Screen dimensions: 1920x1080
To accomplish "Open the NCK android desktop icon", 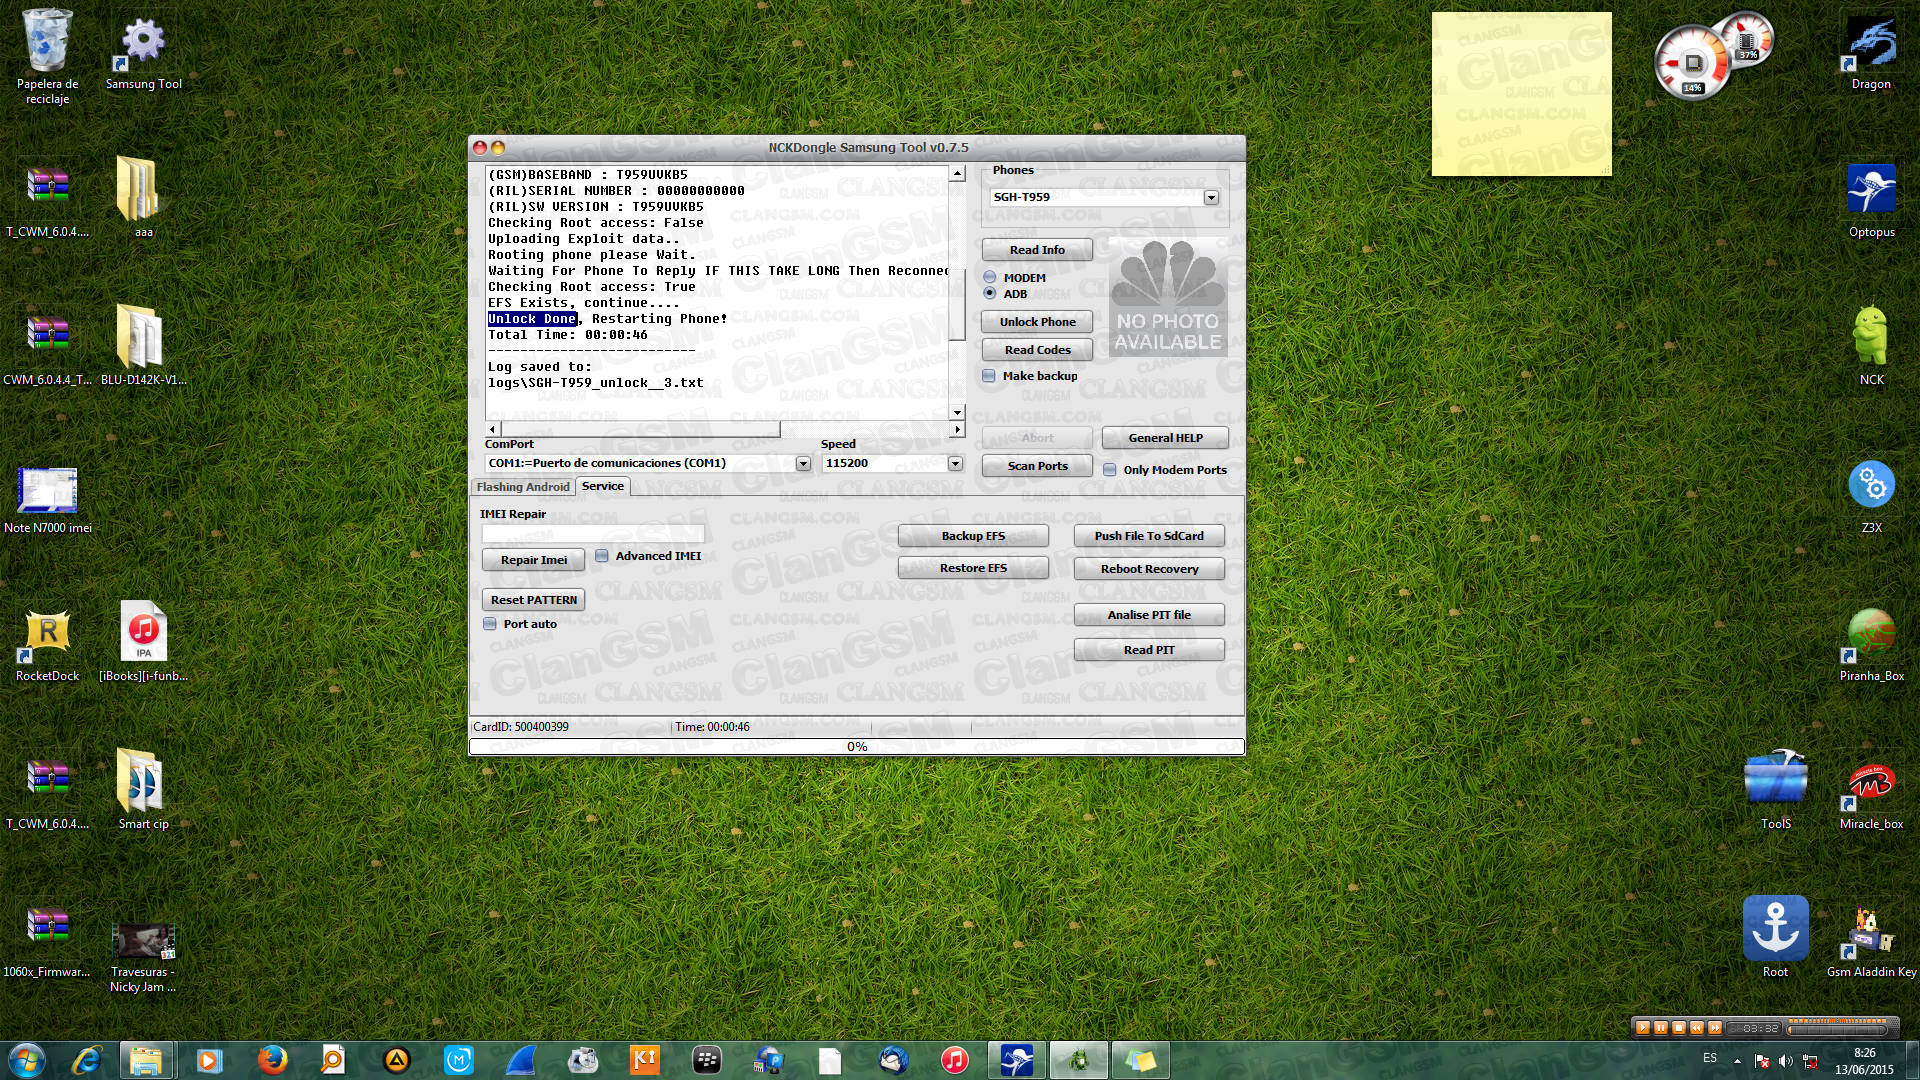I will coord(1871,347).
